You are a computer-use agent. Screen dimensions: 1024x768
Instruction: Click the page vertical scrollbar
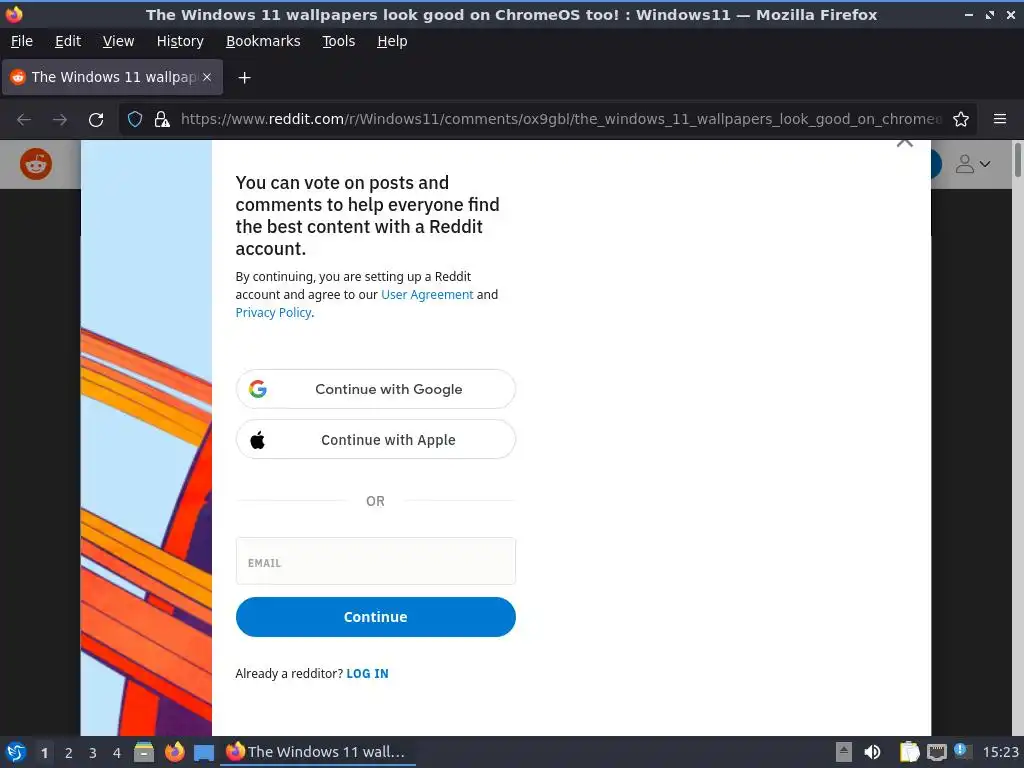[1017, 160]
